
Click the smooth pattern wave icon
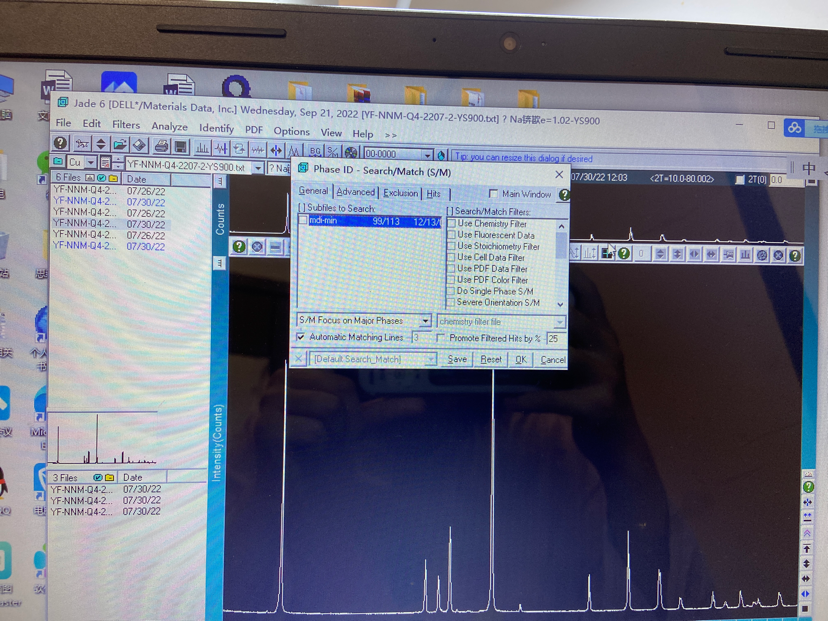coord(258,150)
